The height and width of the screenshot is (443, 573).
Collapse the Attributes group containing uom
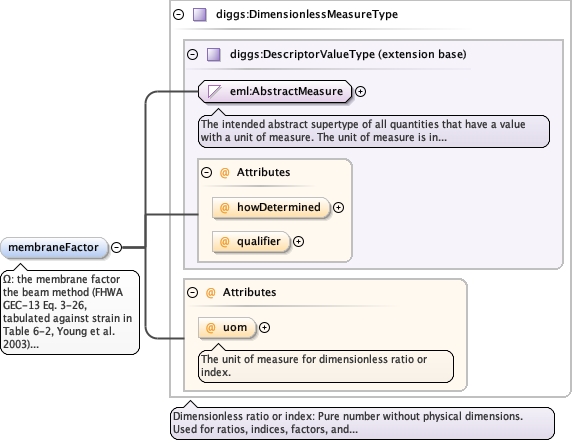[192, 292]
